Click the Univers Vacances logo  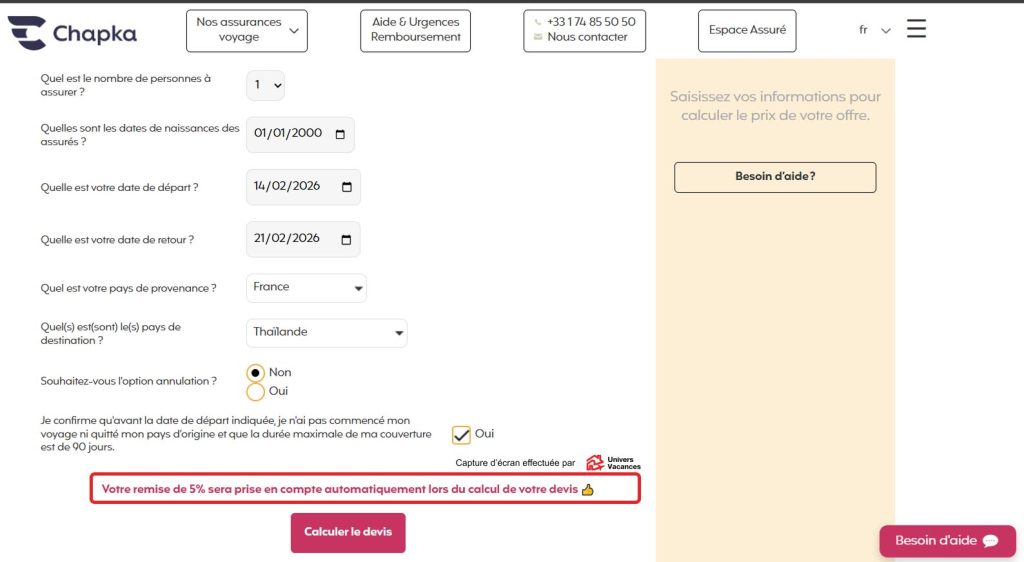tap(612, 462)
